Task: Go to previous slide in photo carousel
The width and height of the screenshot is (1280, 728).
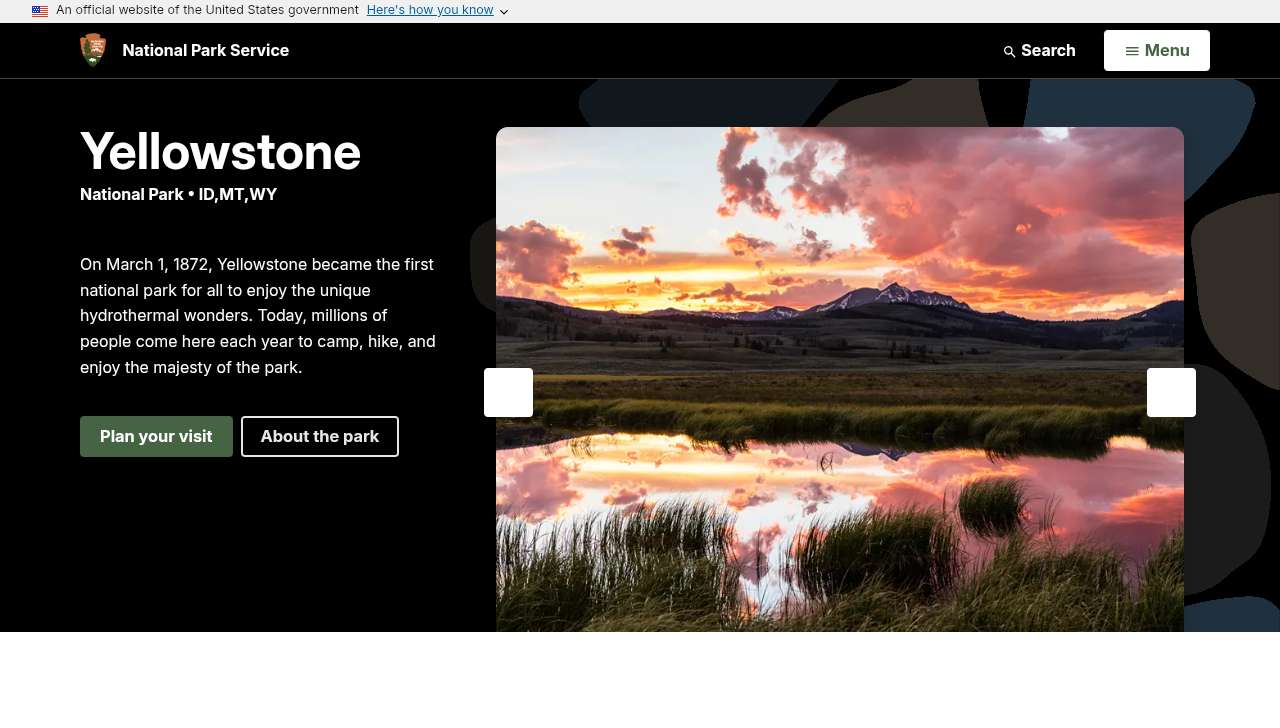Action: pos(508,392)
